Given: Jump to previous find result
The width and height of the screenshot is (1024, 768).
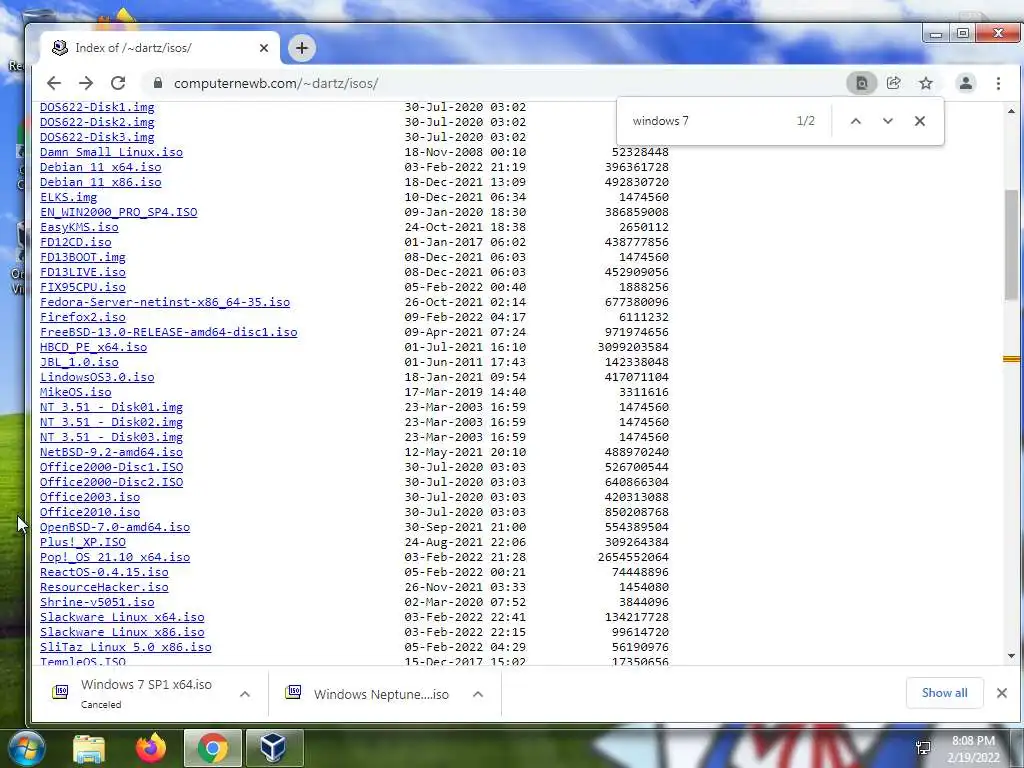Looking at the screenshot, I should coord(856,121).
